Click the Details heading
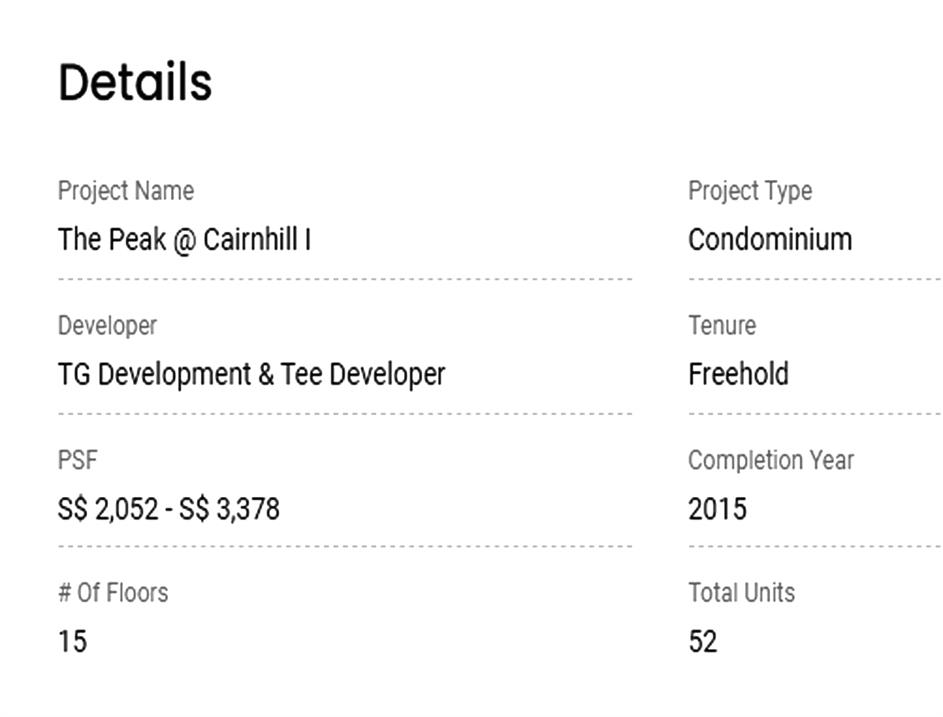 135,82
